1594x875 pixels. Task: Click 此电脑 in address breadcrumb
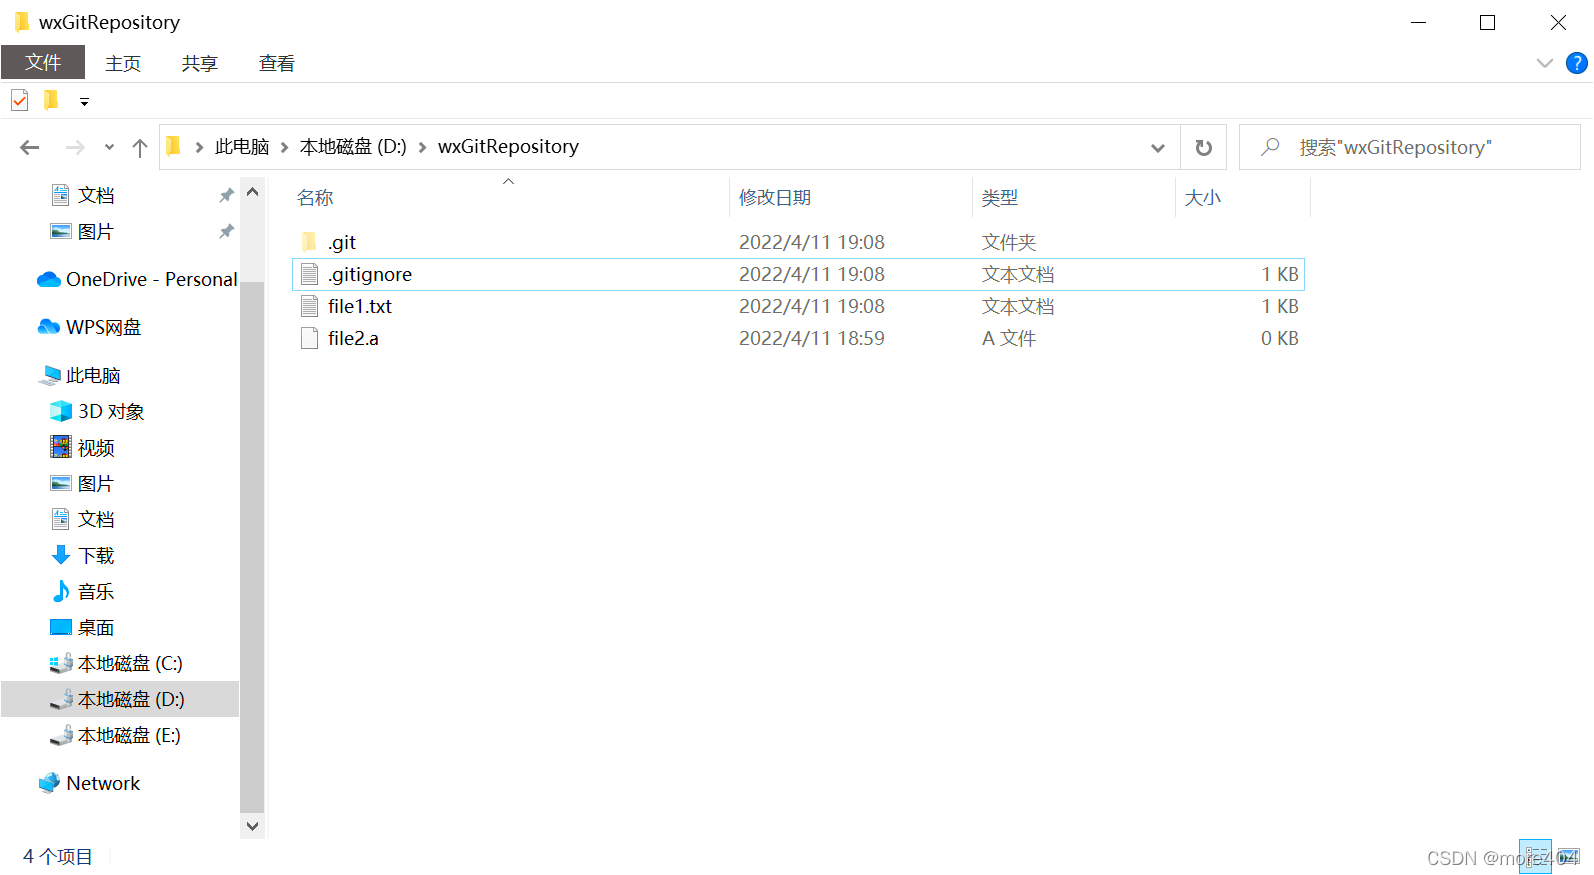click(242, 147)
